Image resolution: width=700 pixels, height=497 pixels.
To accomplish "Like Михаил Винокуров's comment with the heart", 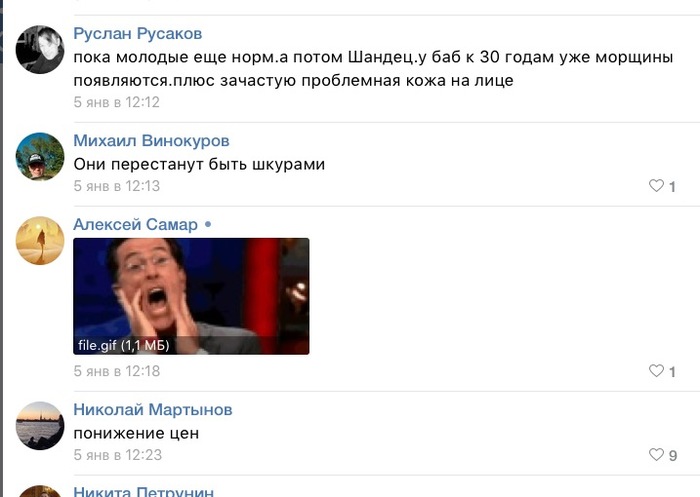I will 656,185.
